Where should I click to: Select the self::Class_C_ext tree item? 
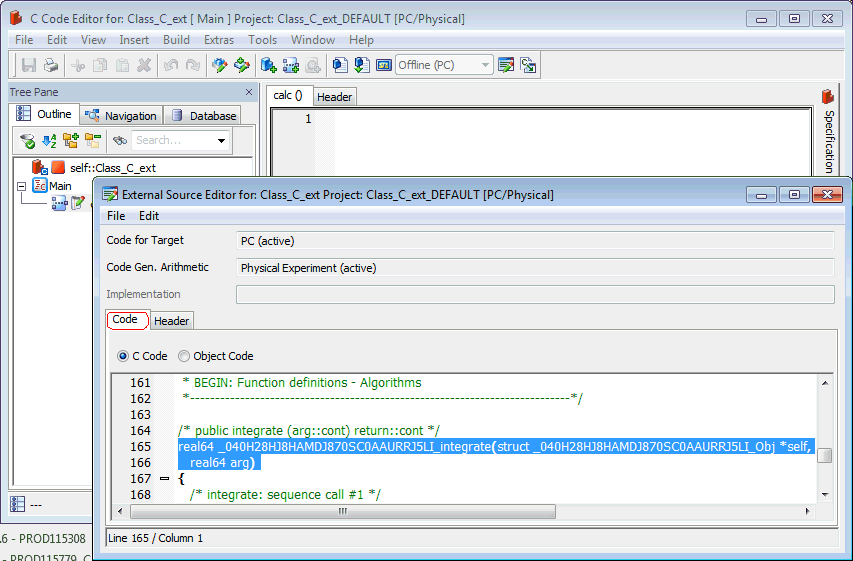click(x=113, y=168)
